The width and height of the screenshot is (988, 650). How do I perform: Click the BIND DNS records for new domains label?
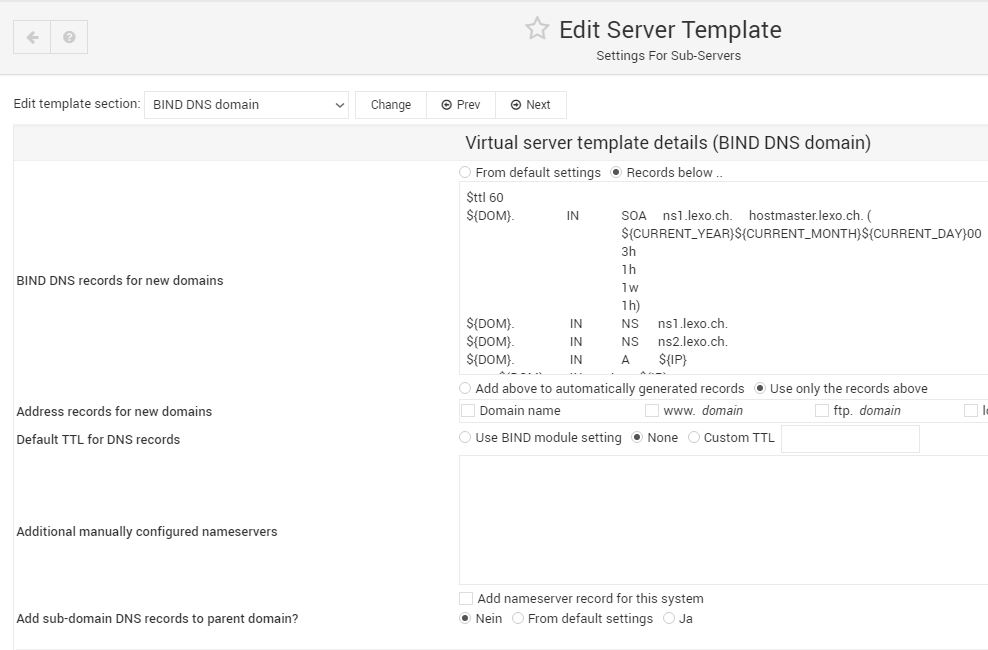(x=120, y=280)
